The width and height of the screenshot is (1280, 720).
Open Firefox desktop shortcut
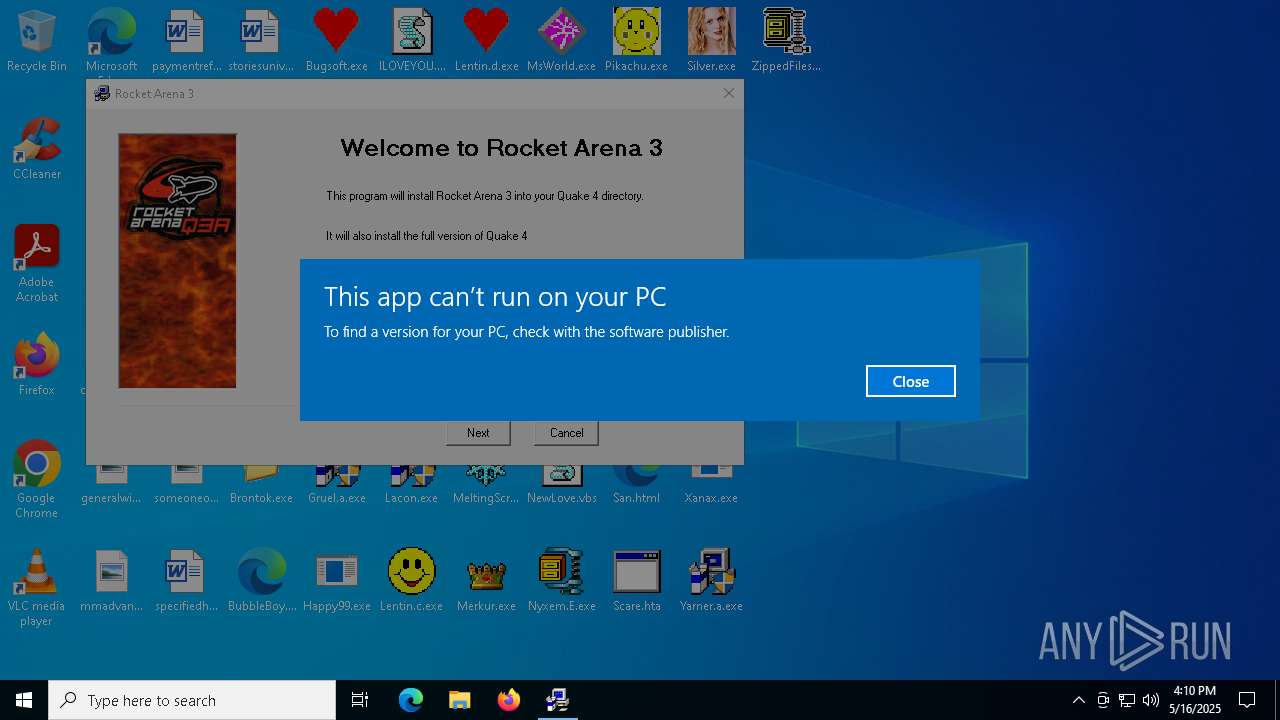tap(37, 365)
